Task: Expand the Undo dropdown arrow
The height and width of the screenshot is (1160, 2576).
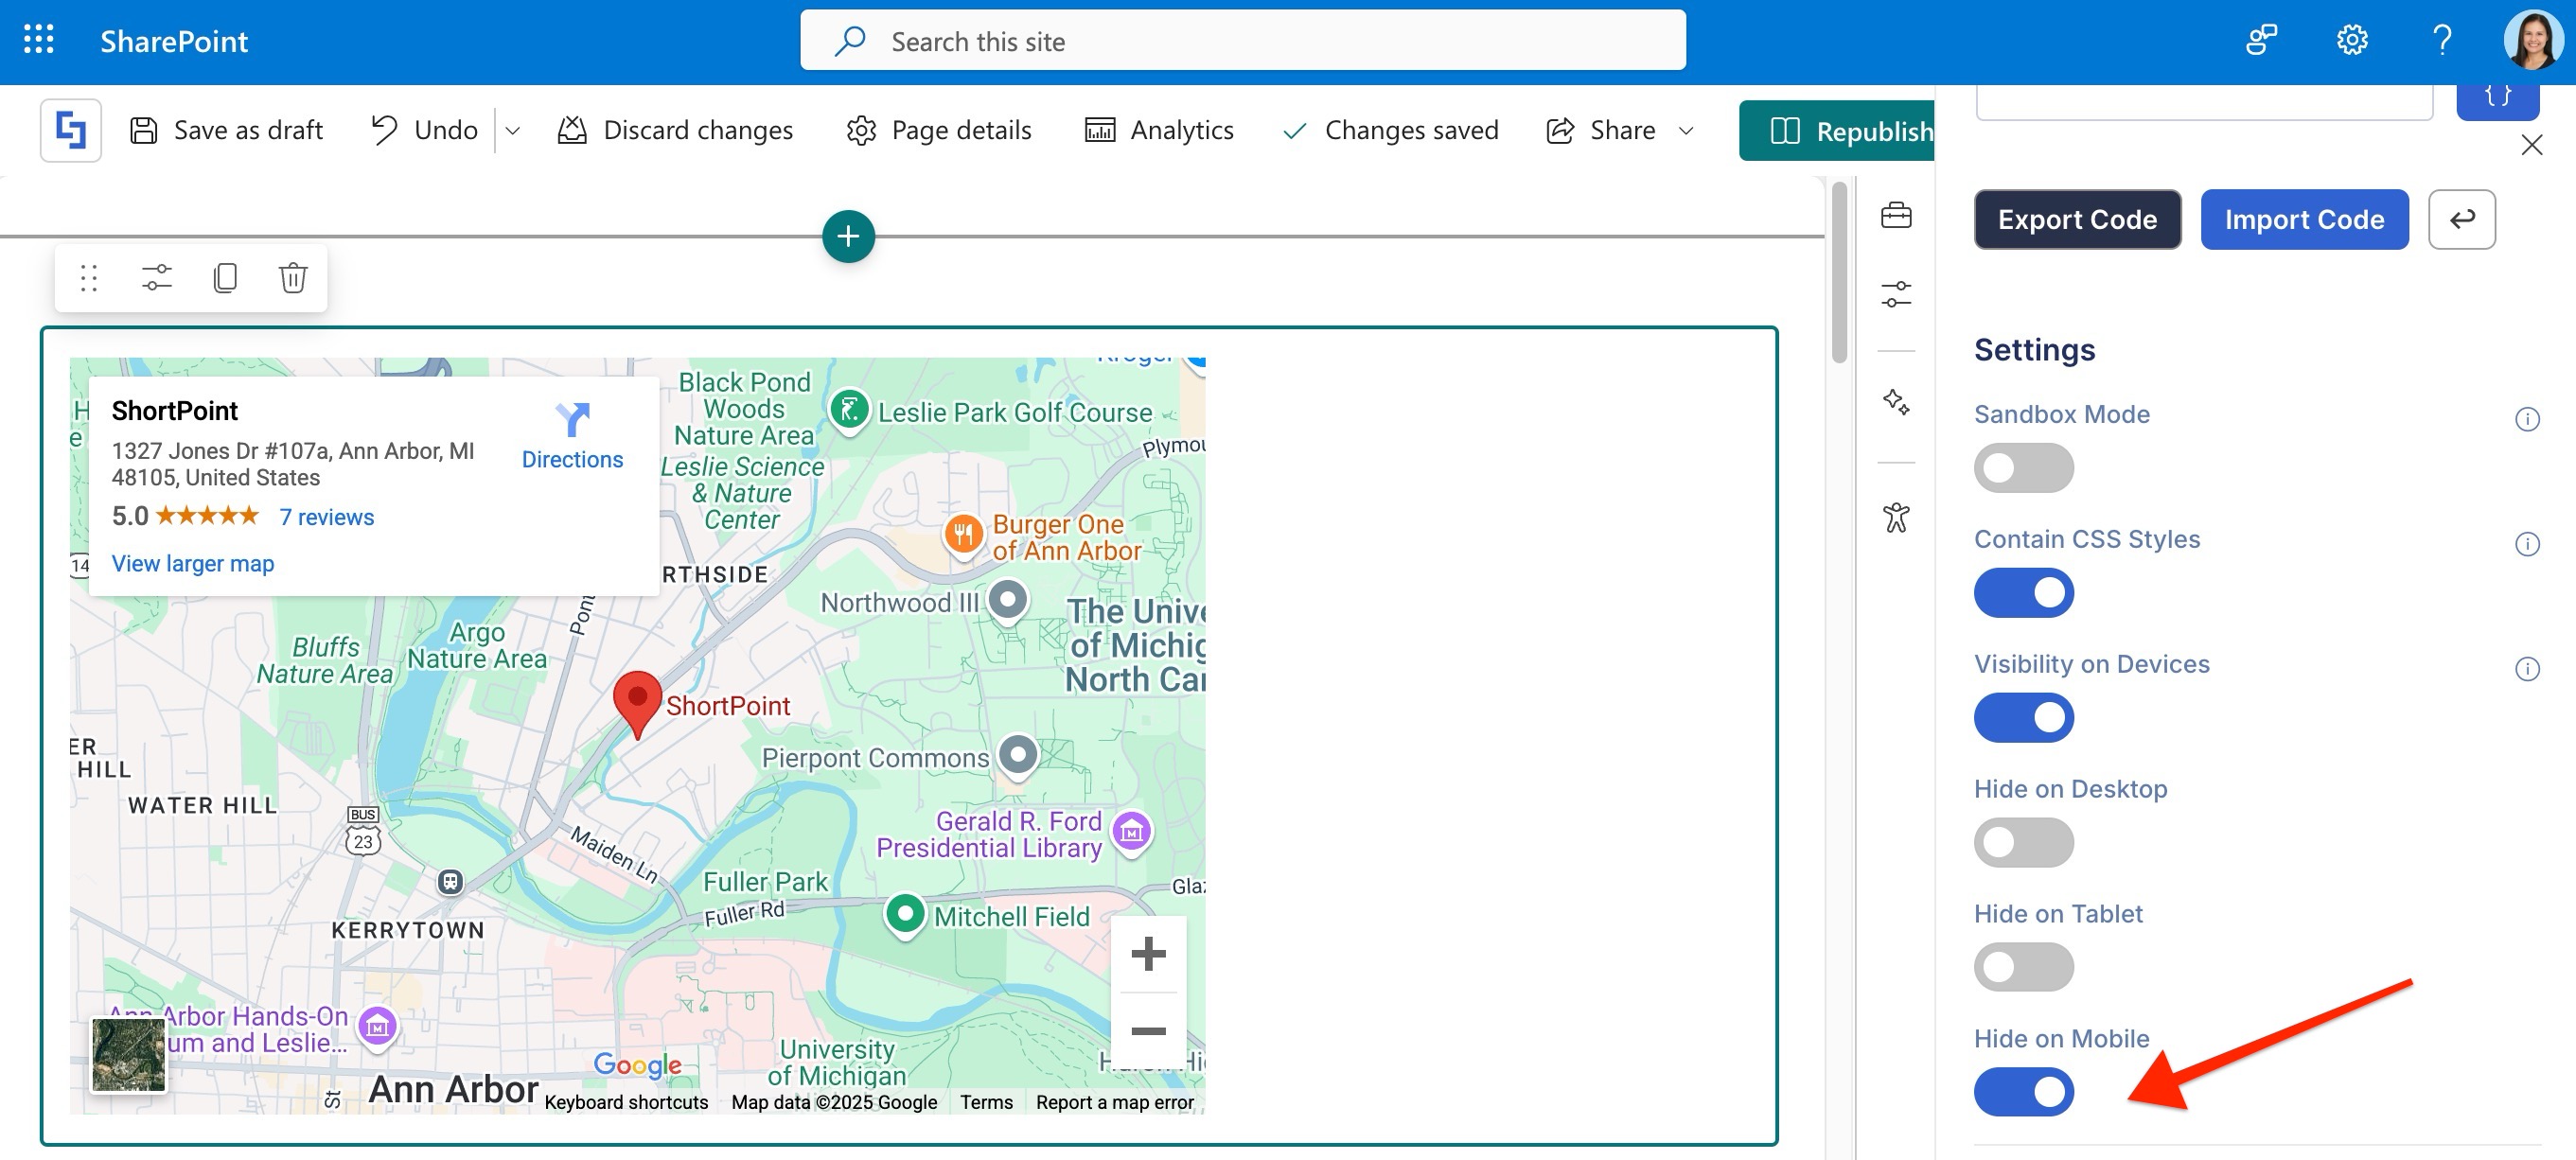Action: (x=513, y=131)
